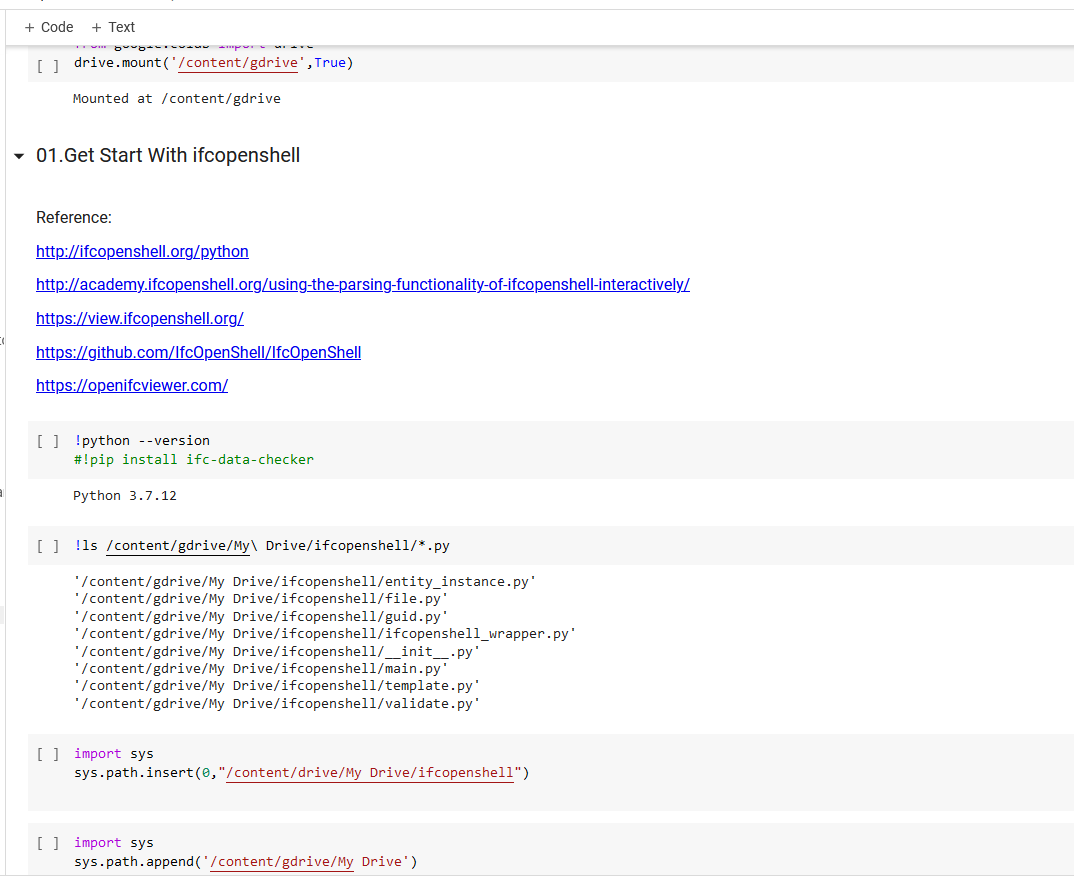The height and width of the screenshot is (881, 1074).
Task: Run the sys.path.append cell
Action: [47, 843]
